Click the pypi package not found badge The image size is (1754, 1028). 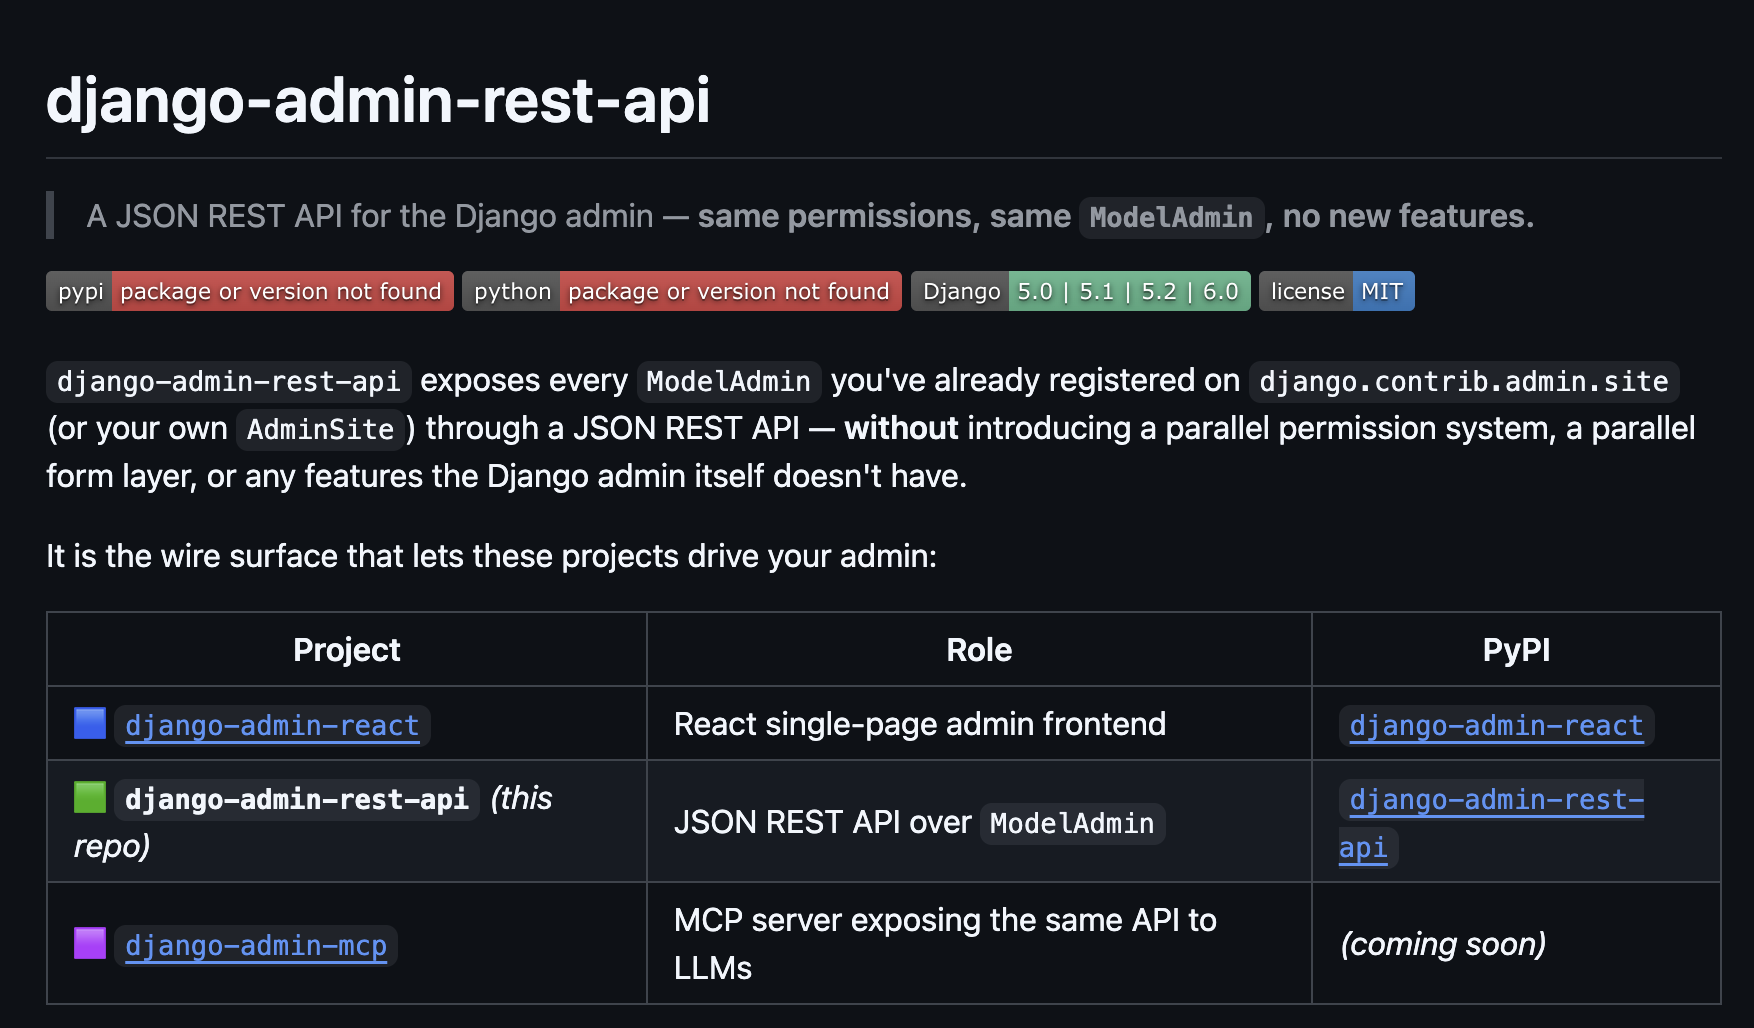250,291
